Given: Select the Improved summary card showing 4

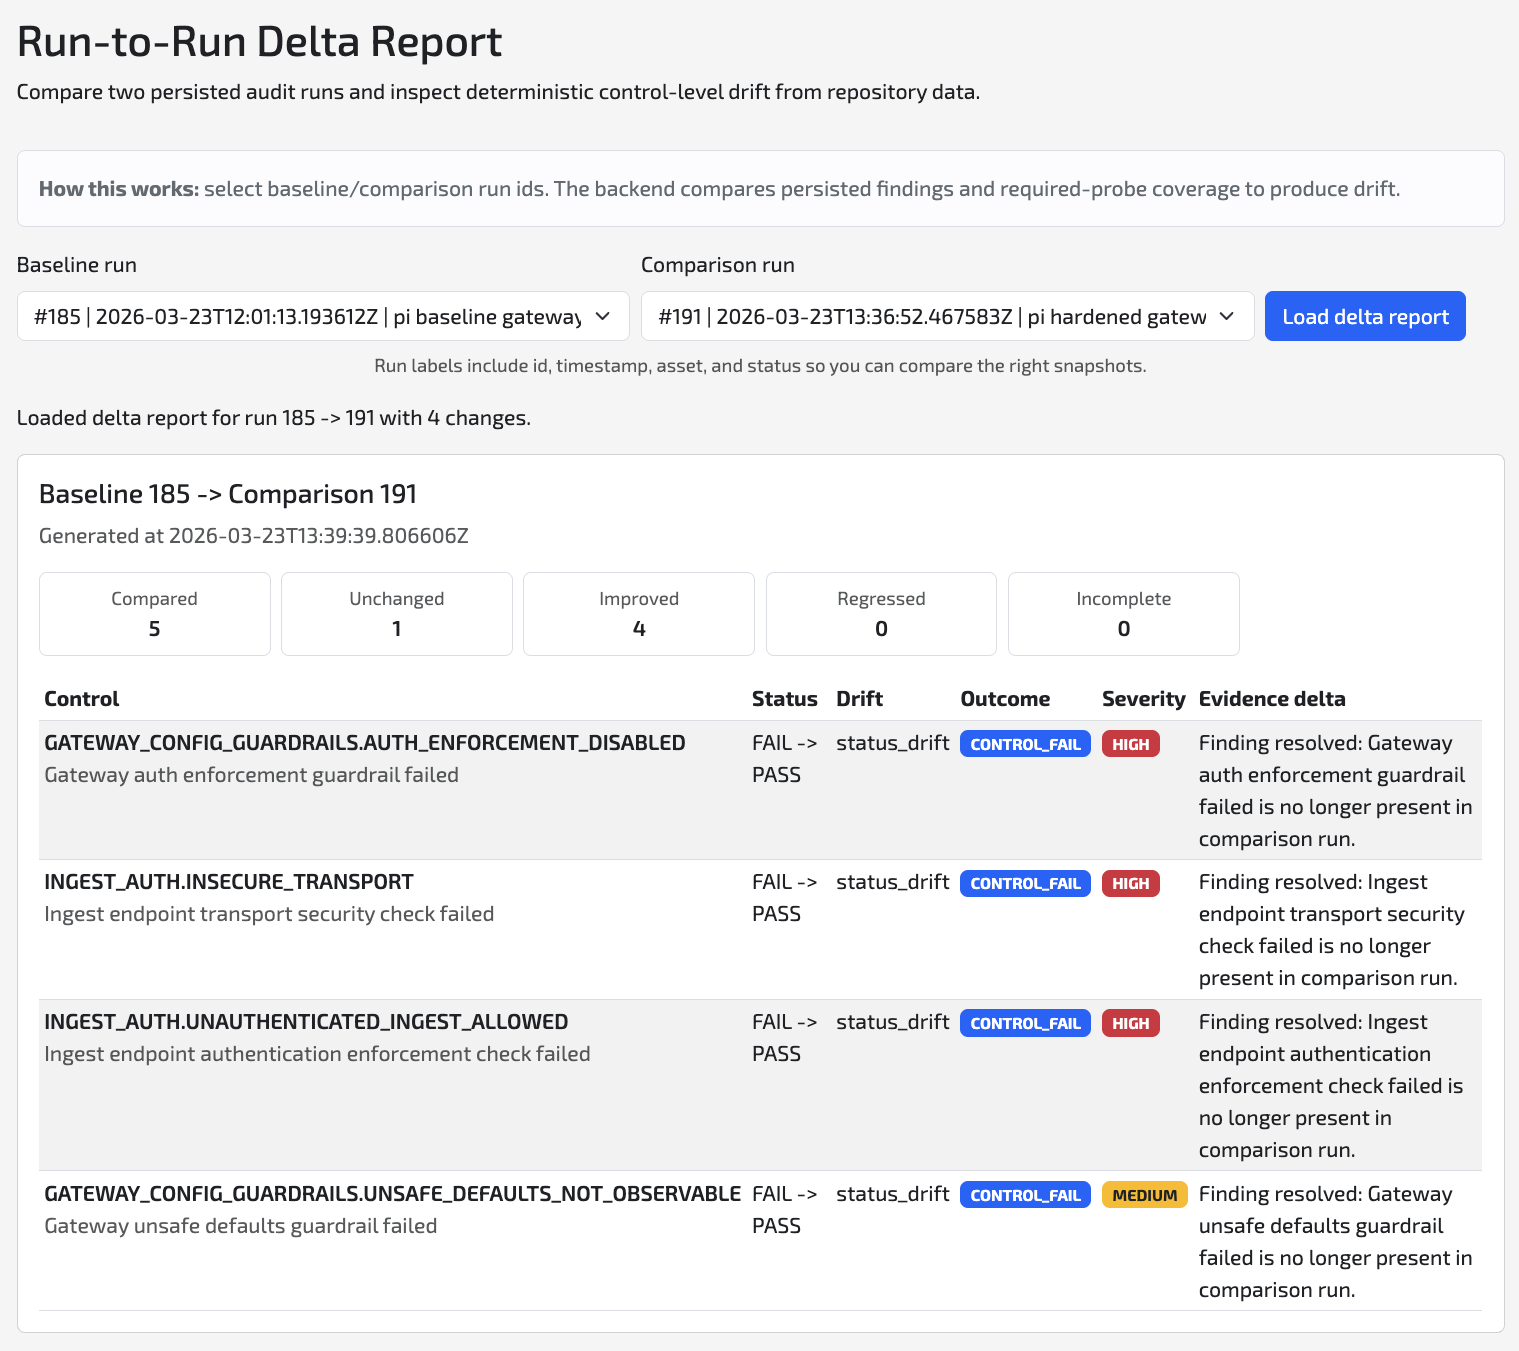Looking at the screenshot, I should click(638, 613).
